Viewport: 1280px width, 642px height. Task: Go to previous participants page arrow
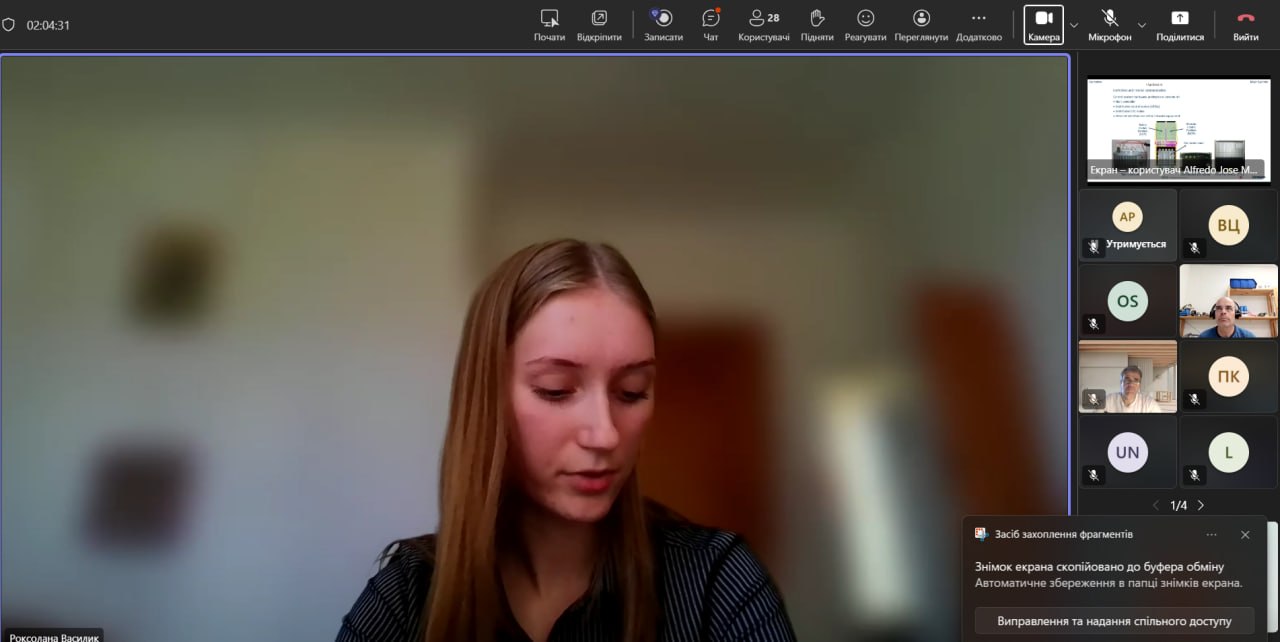1156,506
